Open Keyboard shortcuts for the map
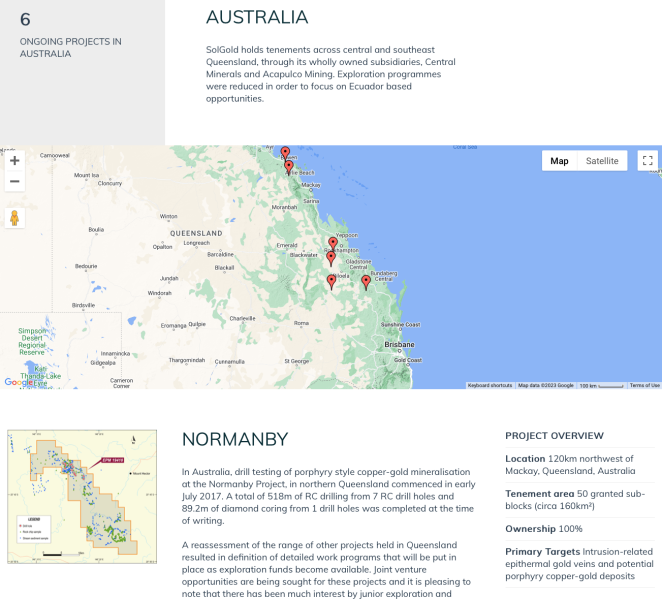The height and width of the screenshot is (600, 662). click(490, 385)
